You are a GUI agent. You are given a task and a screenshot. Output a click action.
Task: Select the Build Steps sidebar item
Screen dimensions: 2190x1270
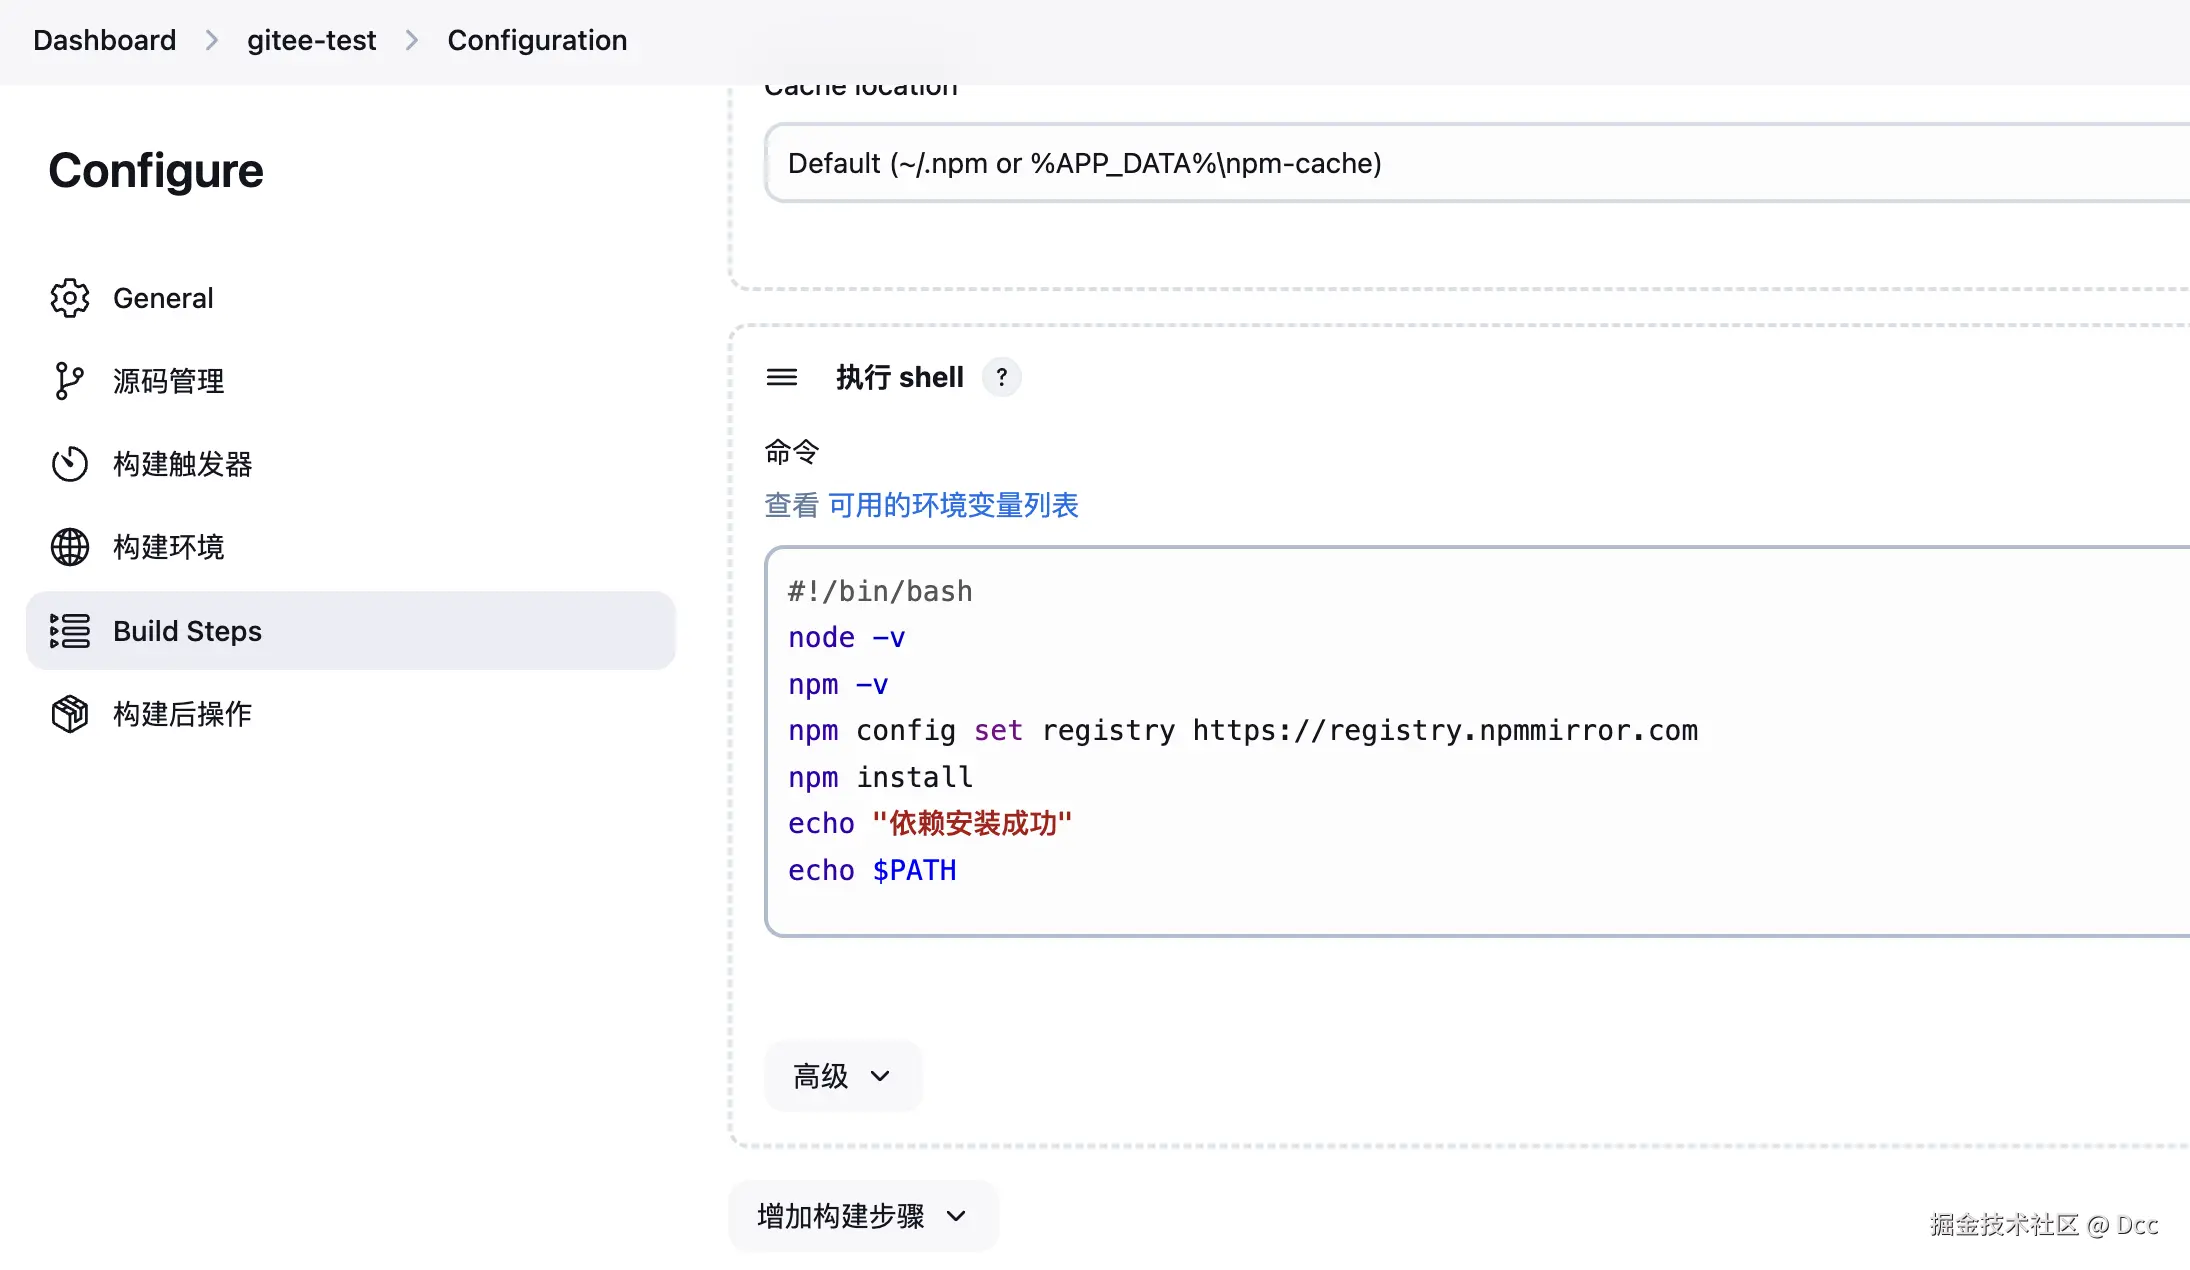click(187, 631)
